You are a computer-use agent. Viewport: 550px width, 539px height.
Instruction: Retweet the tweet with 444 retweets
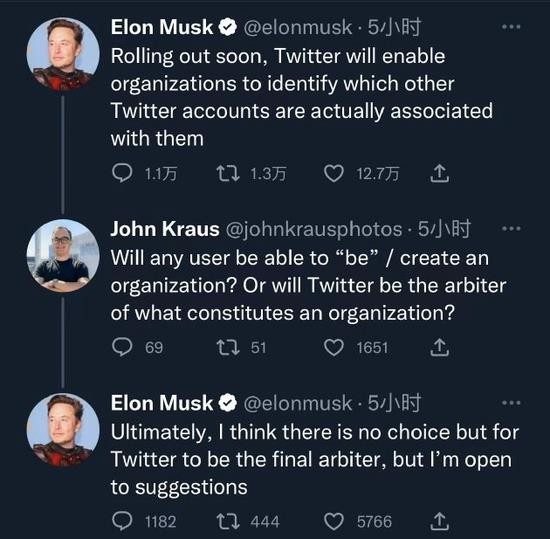228,521
